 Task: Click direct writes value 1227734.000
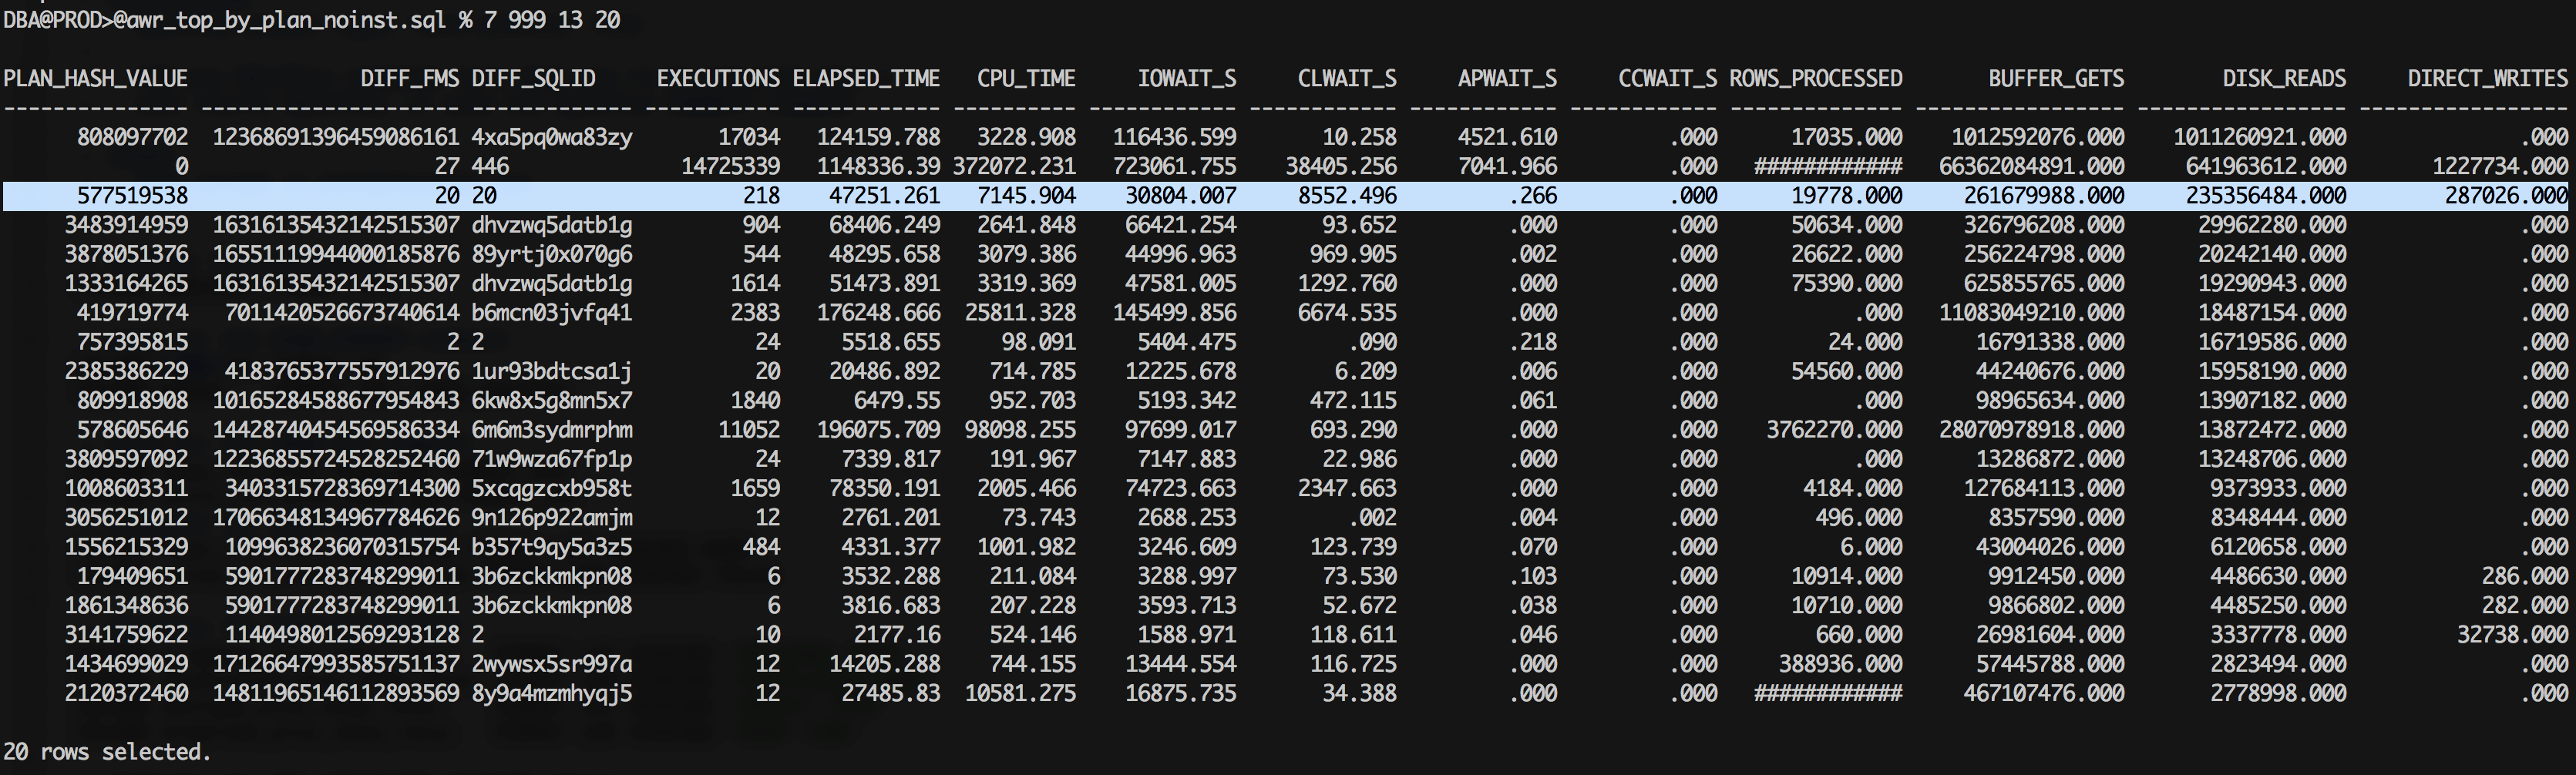(x=2499, y=166)
